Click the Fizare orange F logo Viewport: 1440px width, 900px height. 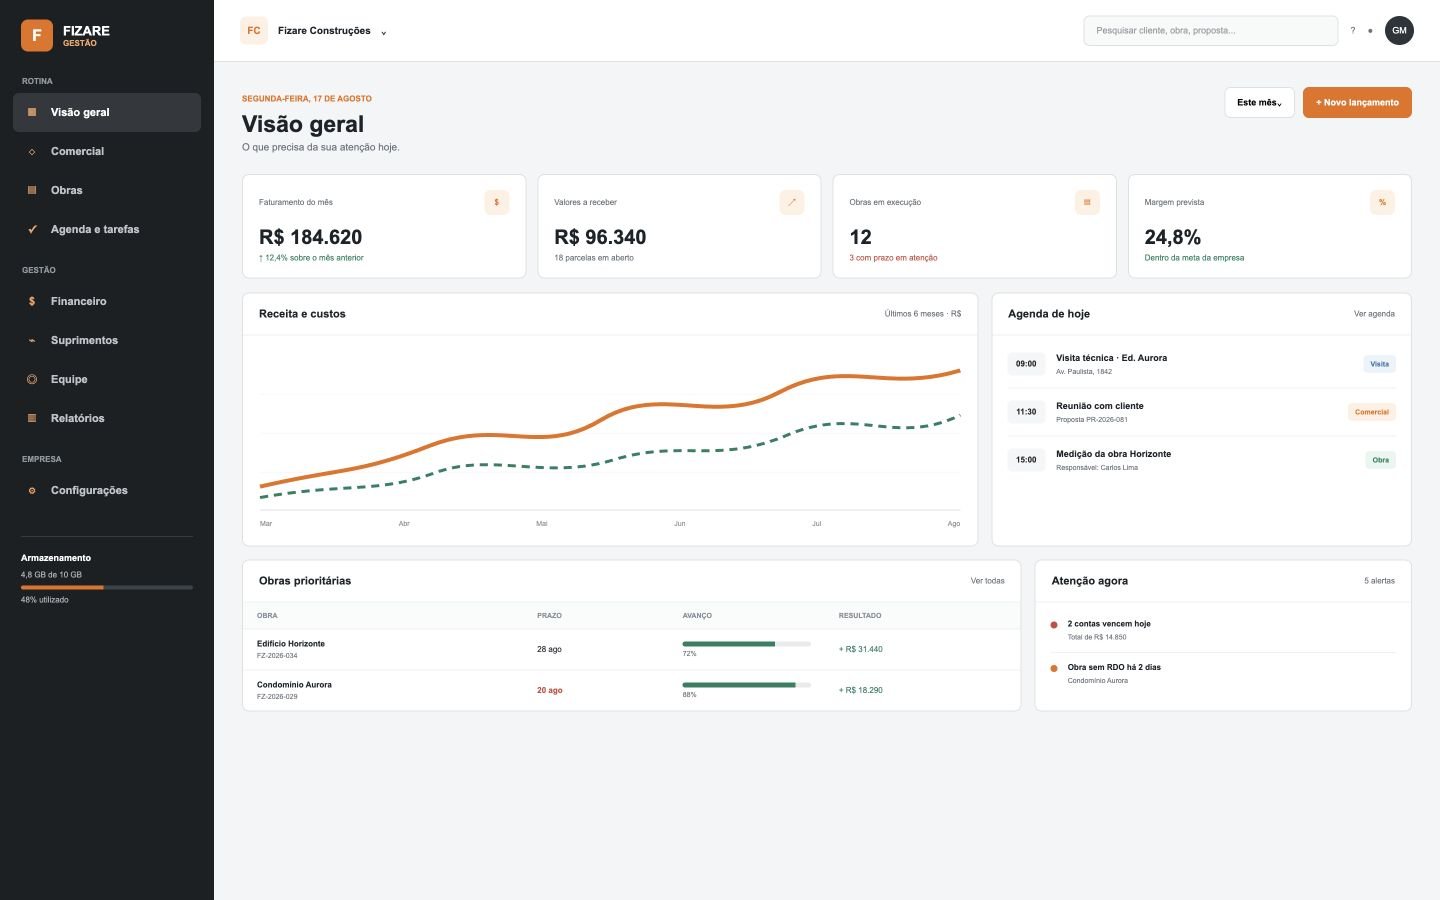pos(37,35)
